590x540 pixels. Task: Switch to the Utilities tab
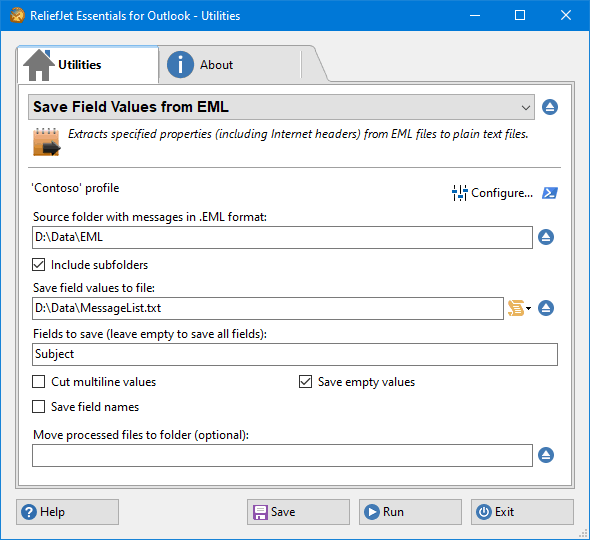click(87, 64)
